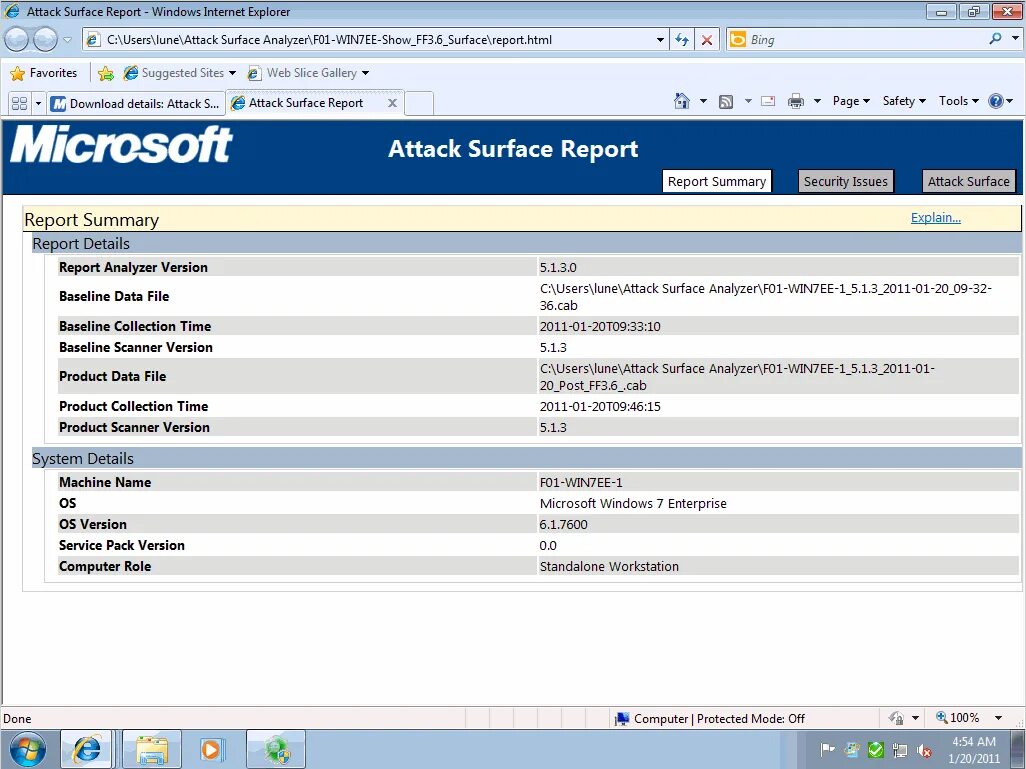Select OS Version value 6.1.7600
Viewport: 1026px width, 769px height.
click(563, 524)
